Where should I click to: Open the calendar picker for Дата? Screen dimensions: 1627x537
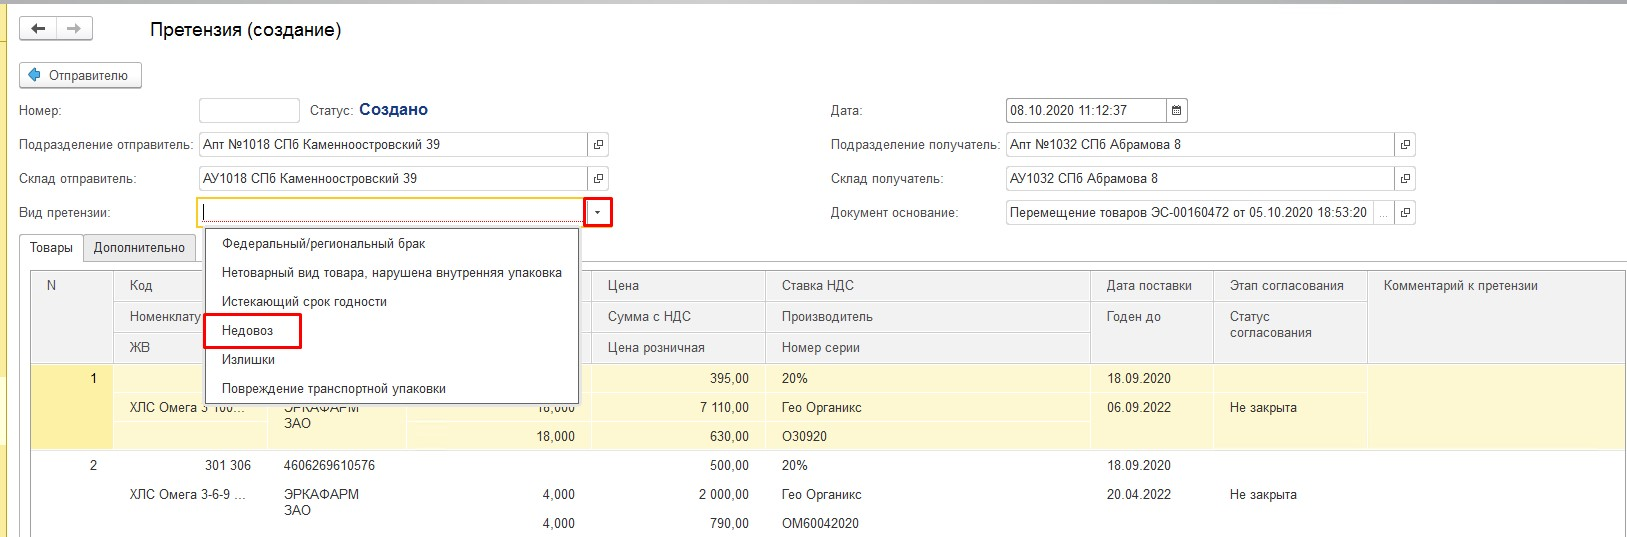pyautogui.click(x=1177, y=110)
